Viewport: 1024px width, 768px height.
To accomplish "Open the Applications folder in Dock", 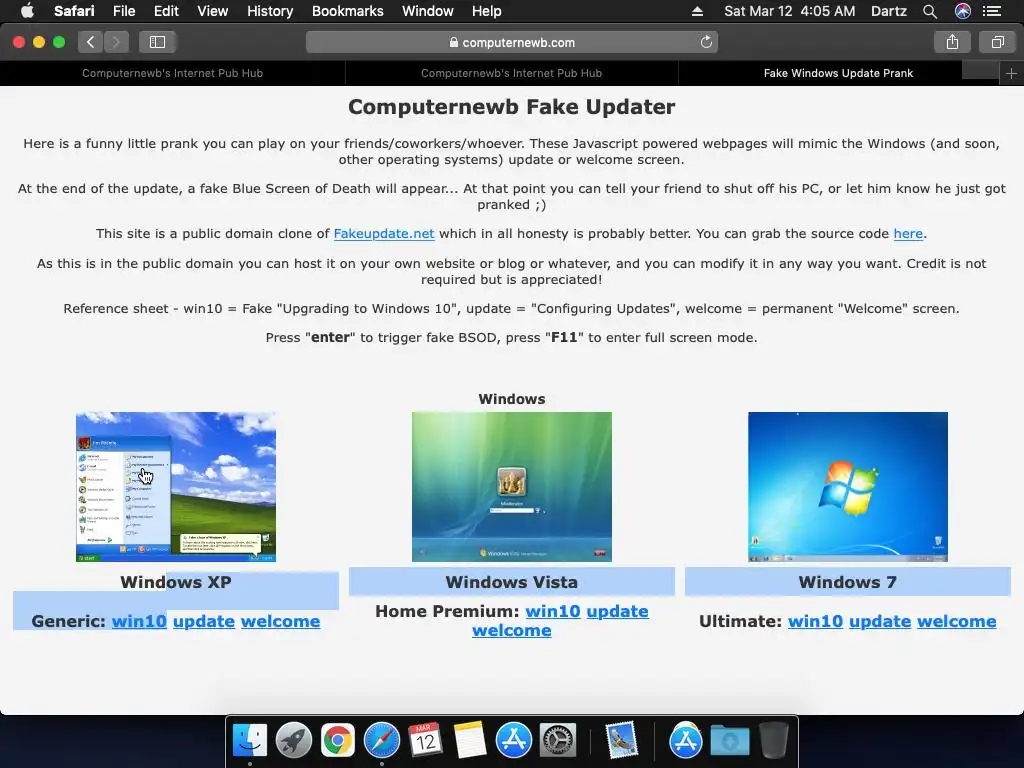I will point(686,741).
